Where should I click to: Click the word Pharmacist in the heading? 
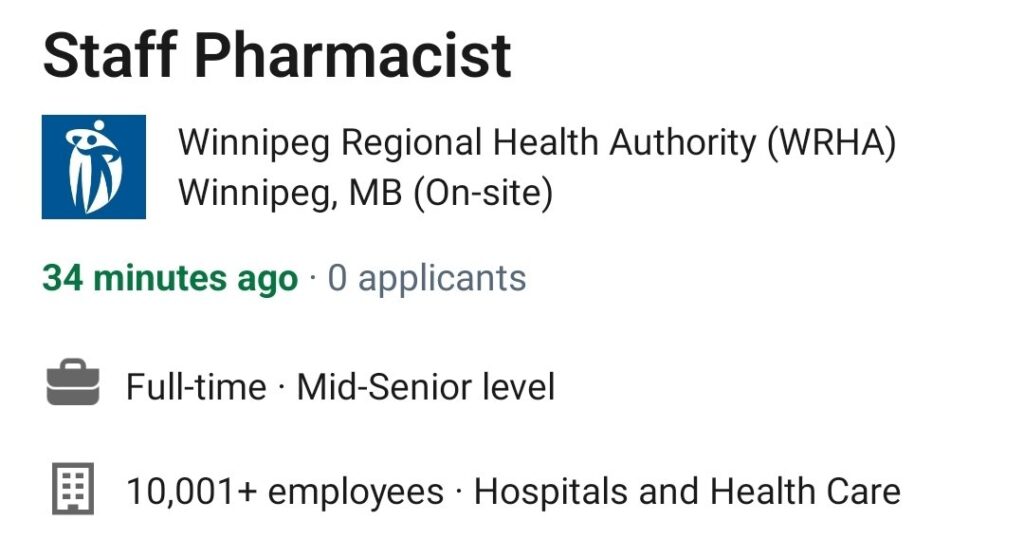pos(353,56)
